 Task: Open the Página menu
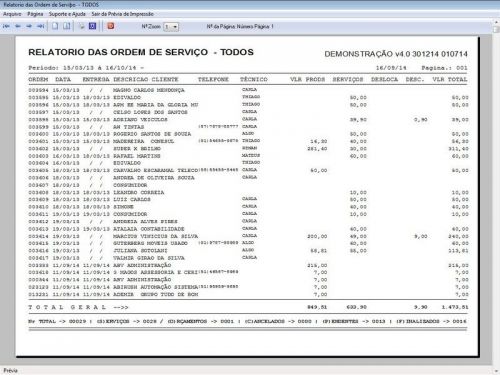[35, 14]
